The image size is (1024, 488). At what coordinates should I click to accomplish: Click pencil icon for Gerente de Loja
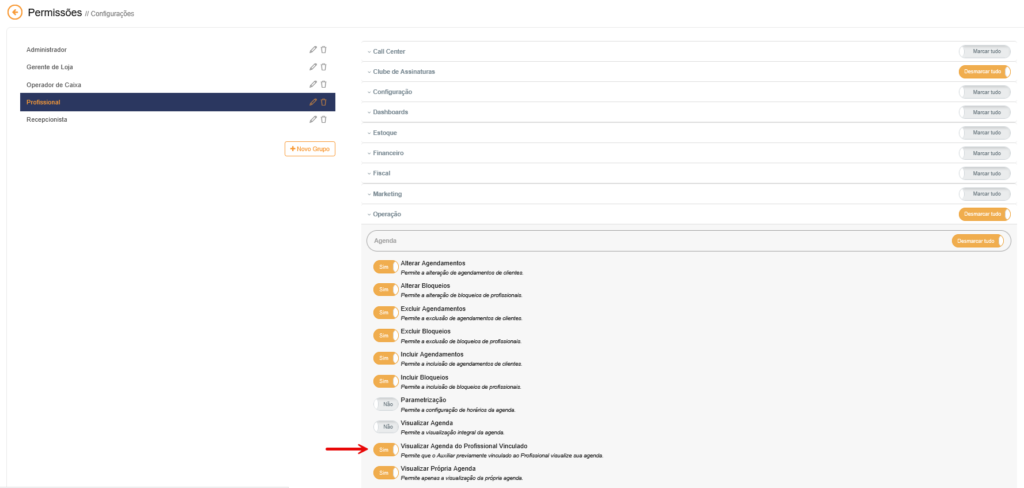click(x=313, y=67)
